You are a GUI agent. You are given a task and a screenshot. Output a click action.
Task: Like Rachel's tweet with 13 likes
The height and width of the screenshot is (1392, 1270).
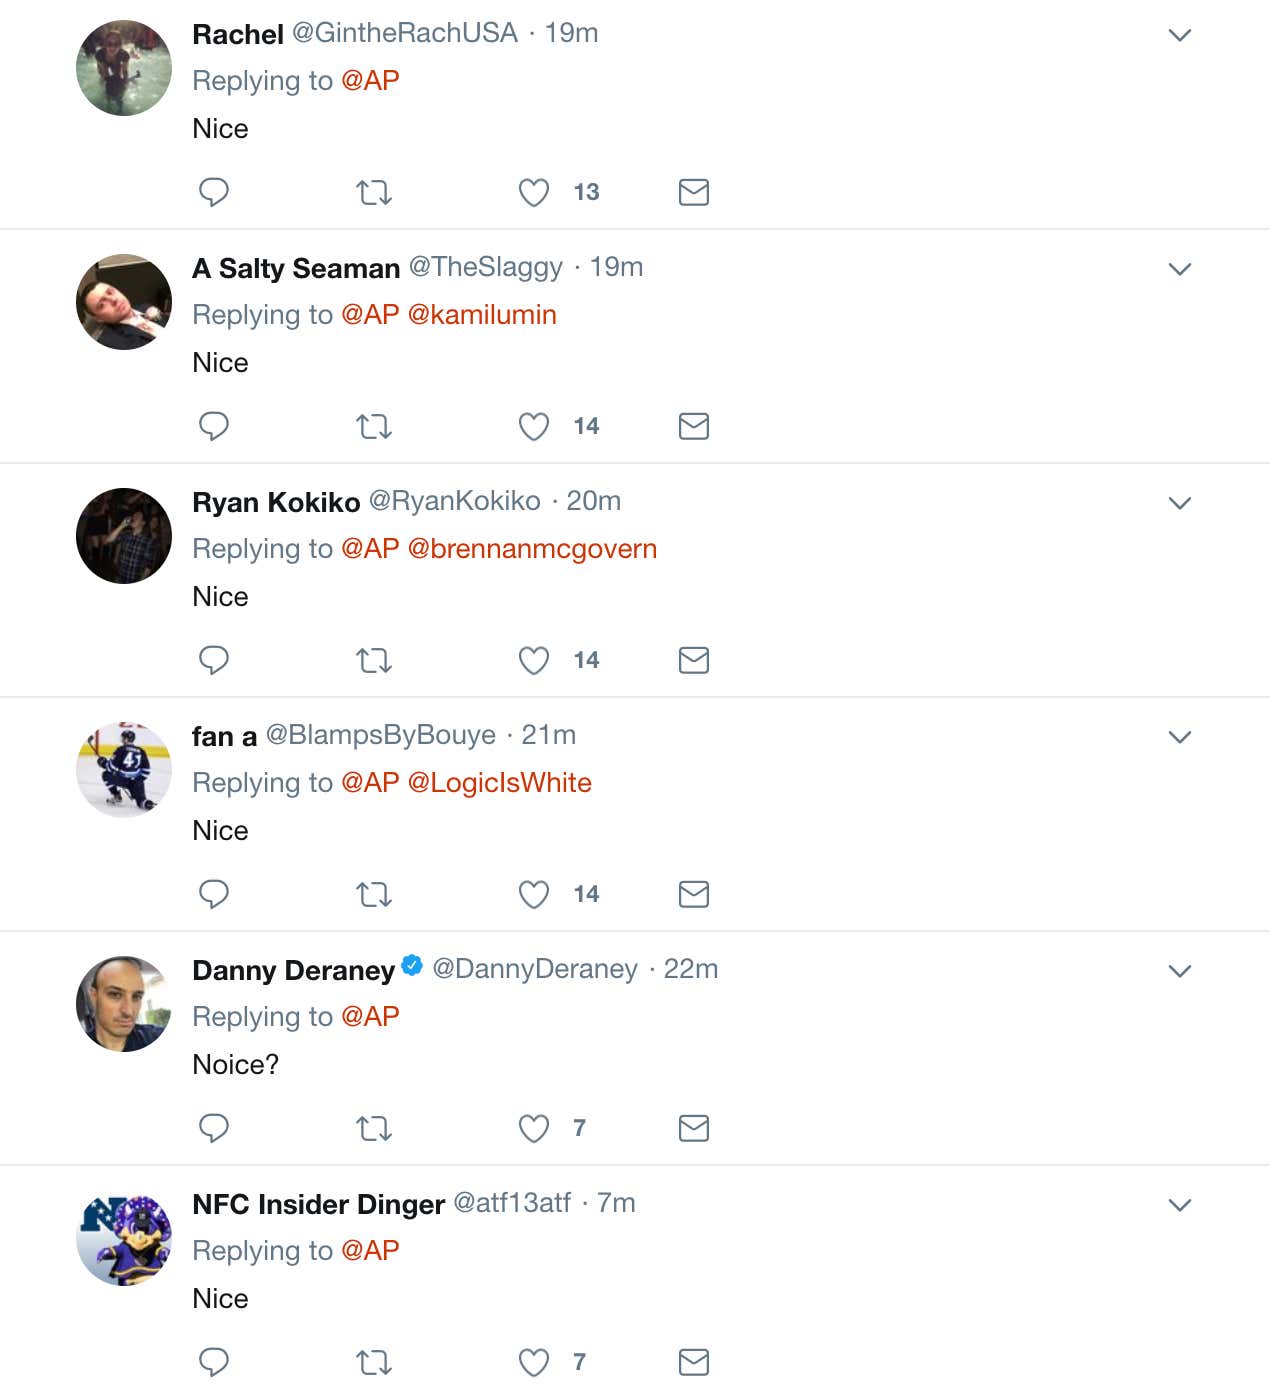click(534, 192)
